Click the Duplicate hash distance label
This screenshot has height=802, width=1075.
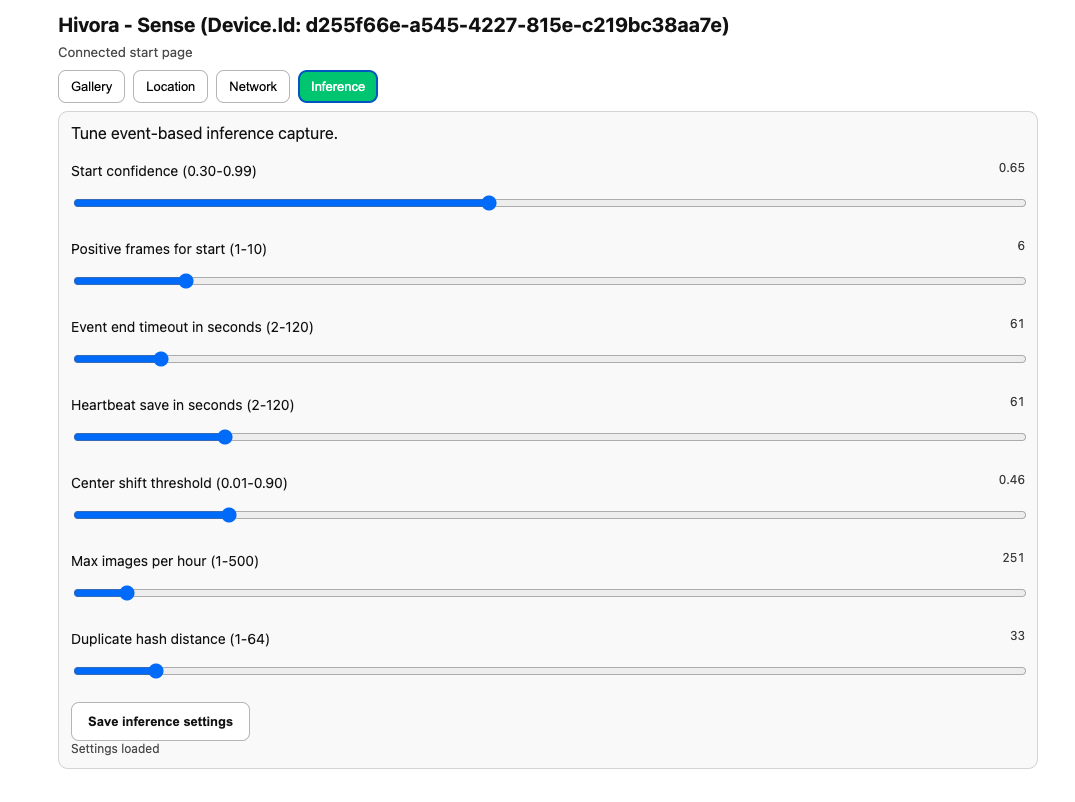(170, 639)
